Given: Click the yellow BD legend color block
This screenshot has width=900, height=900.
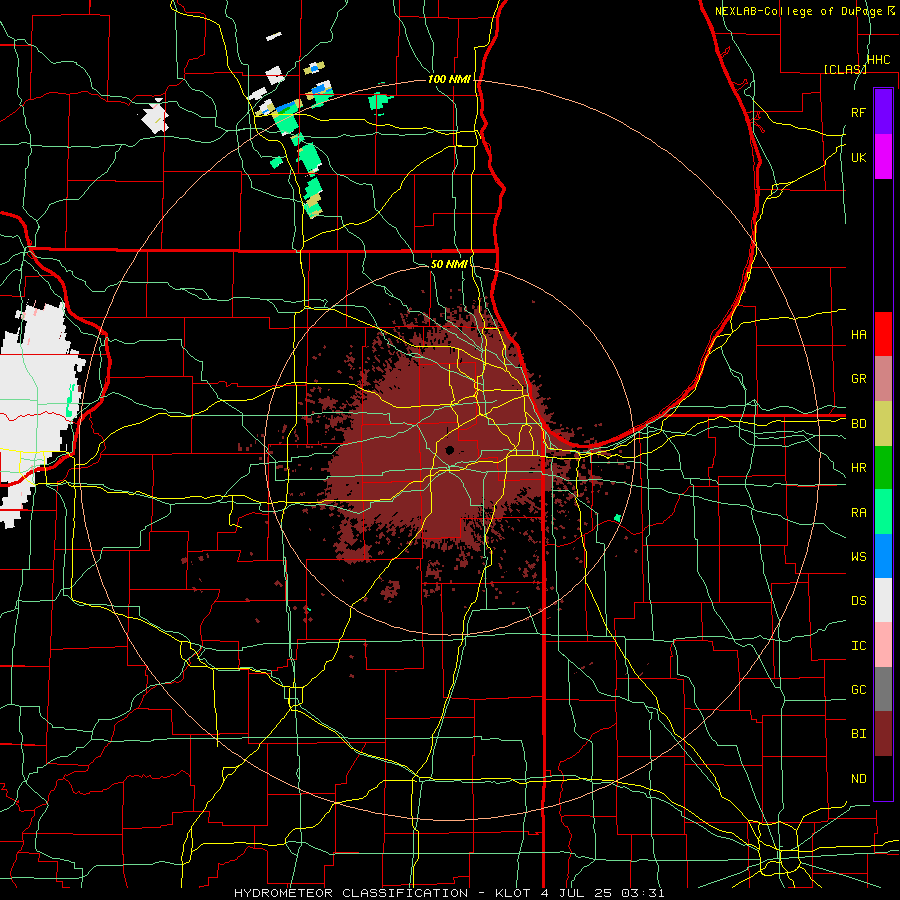Looking at the screenshot, I should (883, 423).
